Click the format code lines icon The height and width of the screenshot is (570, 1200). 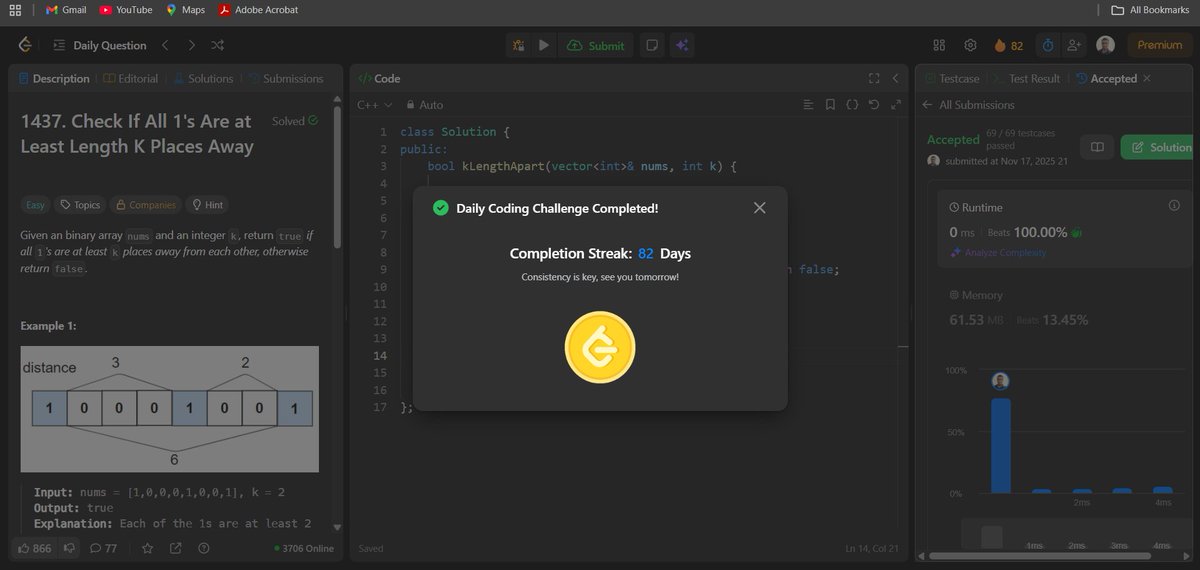click(809, 104)
